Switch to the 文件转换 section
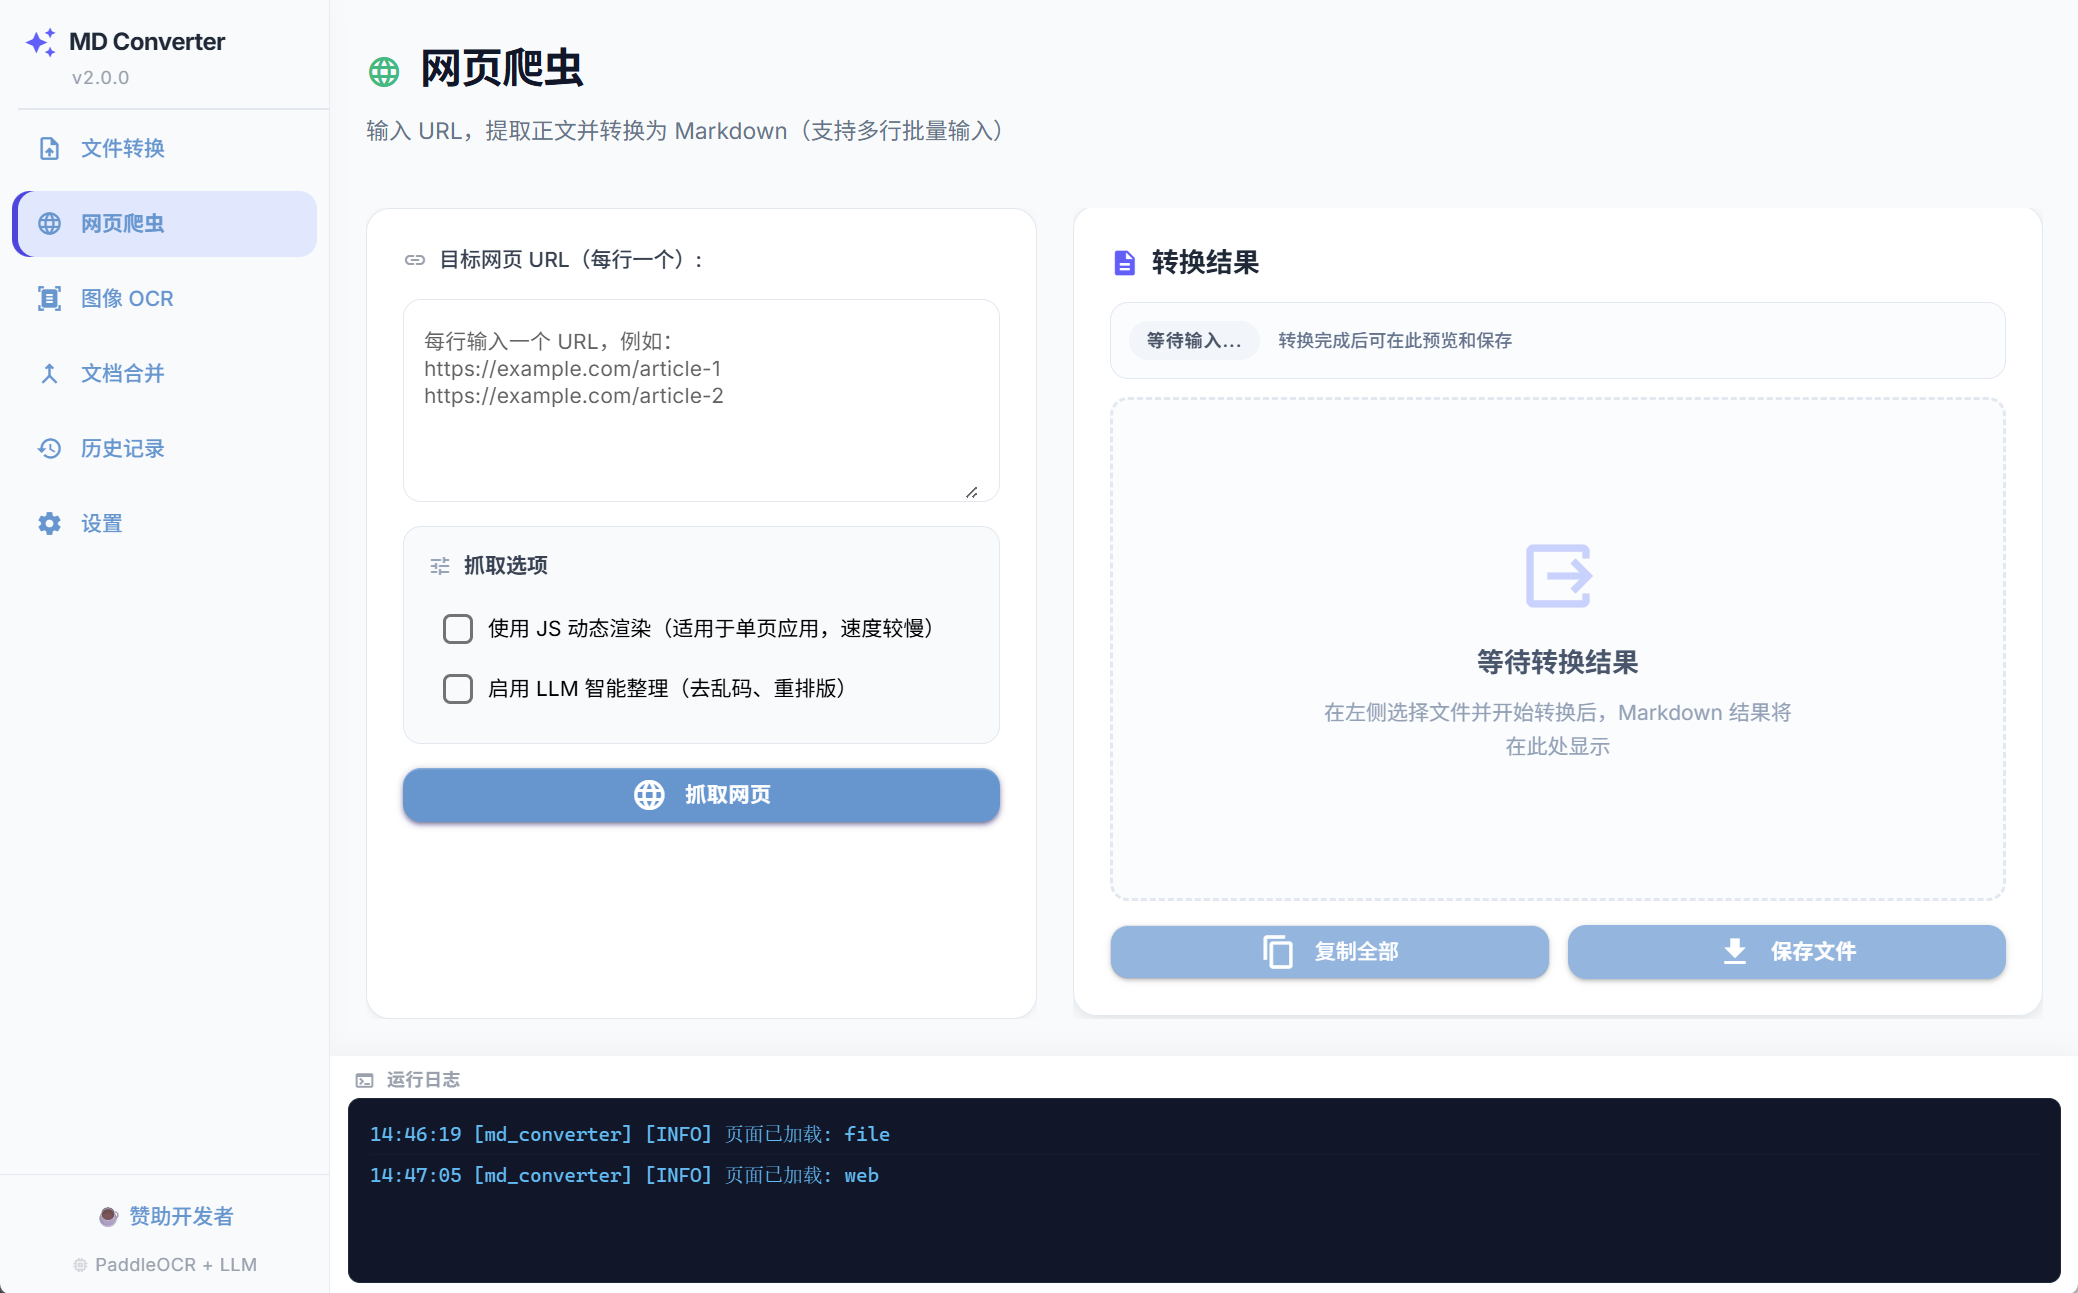The height and width of the screenshot is (1293, 2078). 121,148
